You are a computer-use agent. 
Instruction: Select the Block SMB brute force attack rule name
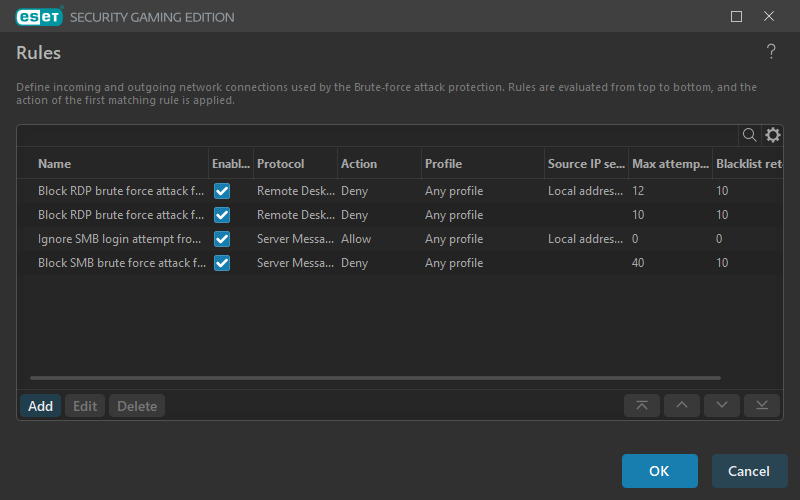[x=122, y=263]
